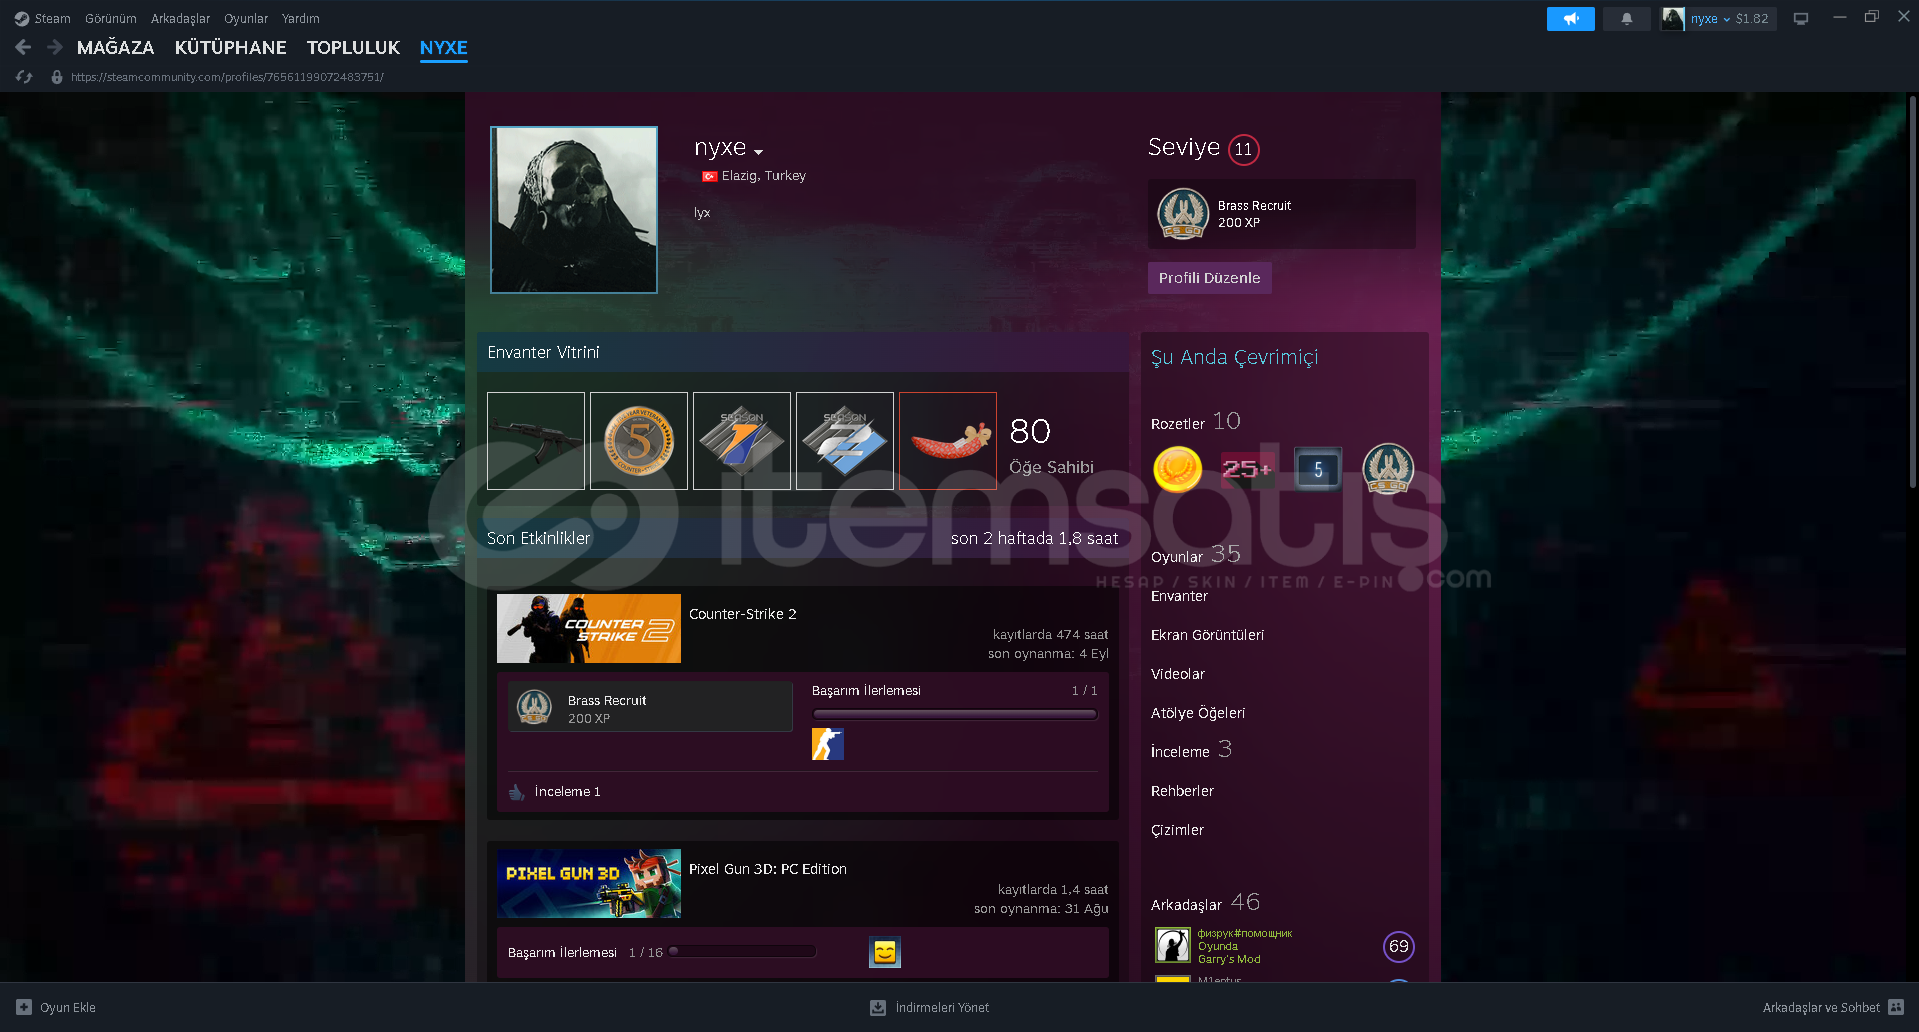Click the Pixel Gun 3D achievement progress bar
Viewport: 1919px width, 1032px height.
742,952
